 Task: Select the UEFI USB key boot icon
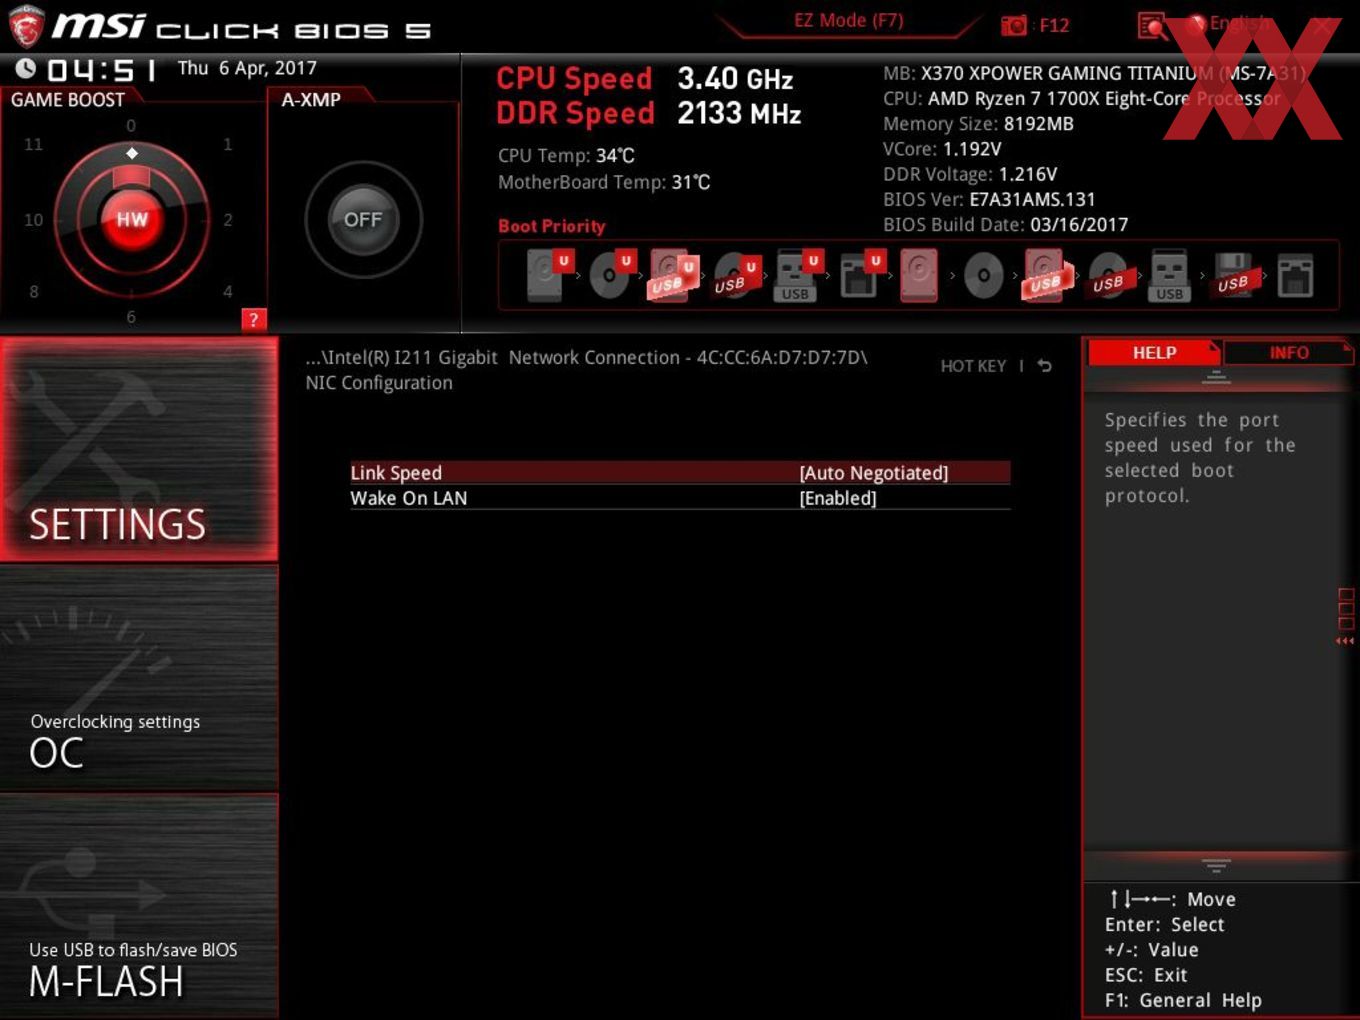pos(797,275)
